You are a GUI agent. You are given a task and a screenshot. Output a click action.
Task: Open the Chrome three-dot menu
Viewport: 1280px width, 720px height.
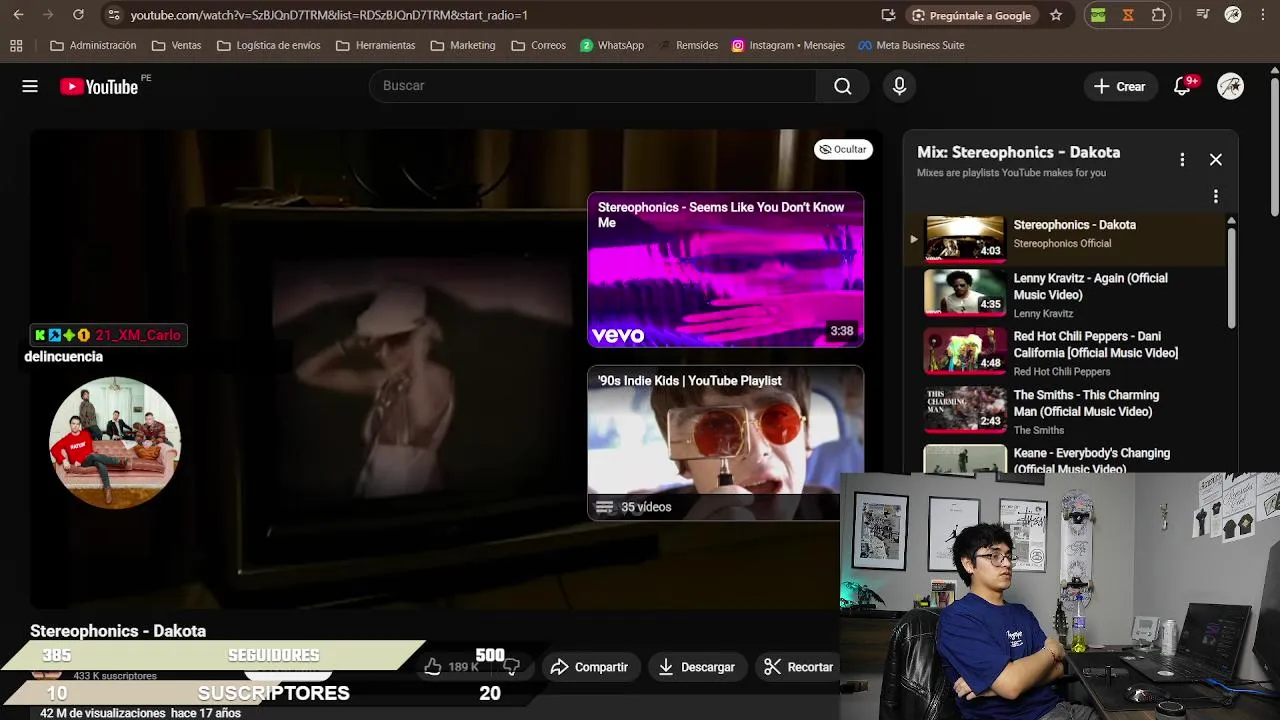pos(1262,15)
